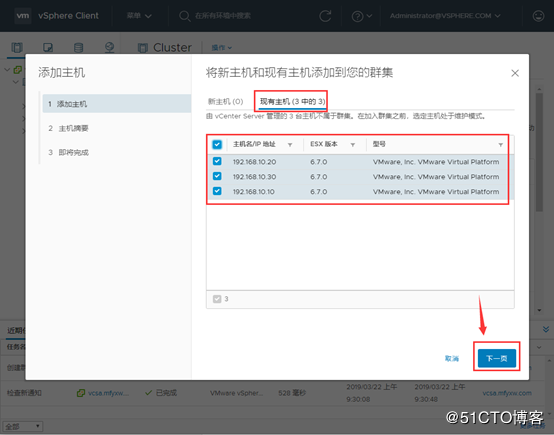
Task: Click 下一页 next button
Action: 496,358
